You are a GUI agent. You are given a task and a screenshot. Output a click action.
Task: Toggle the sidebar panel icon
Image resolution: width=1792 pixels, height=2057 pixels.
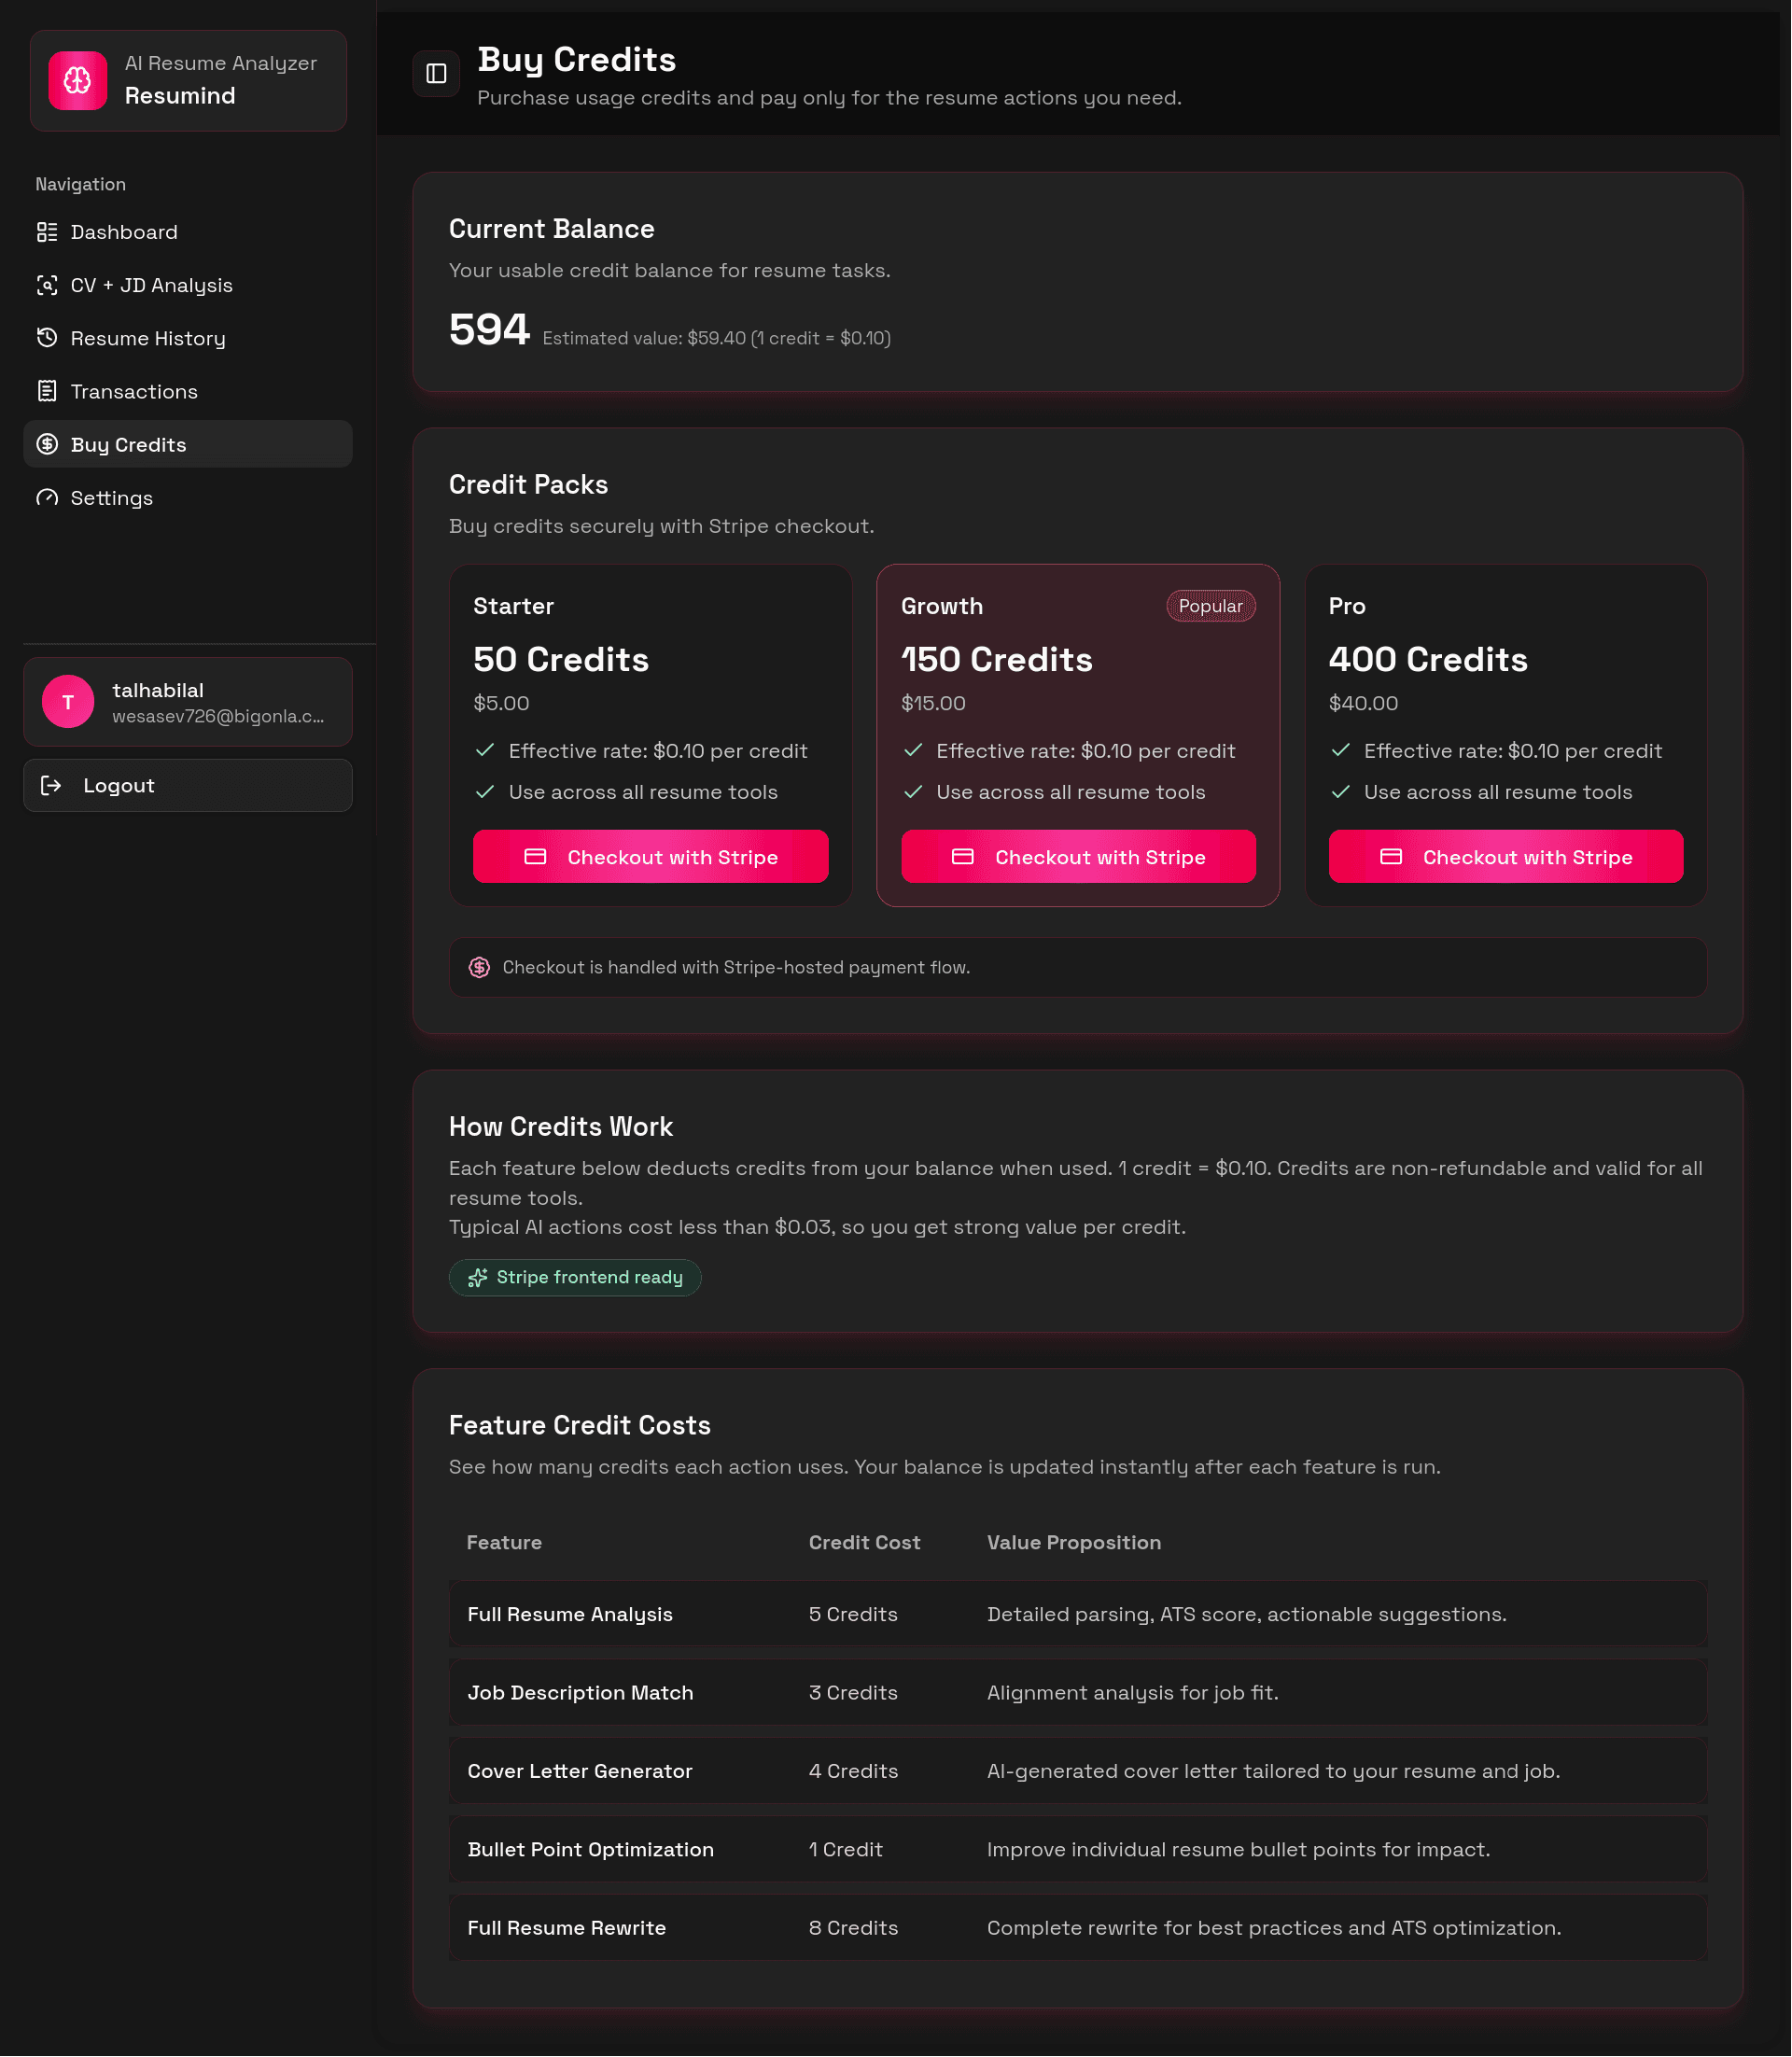(436, 73)
